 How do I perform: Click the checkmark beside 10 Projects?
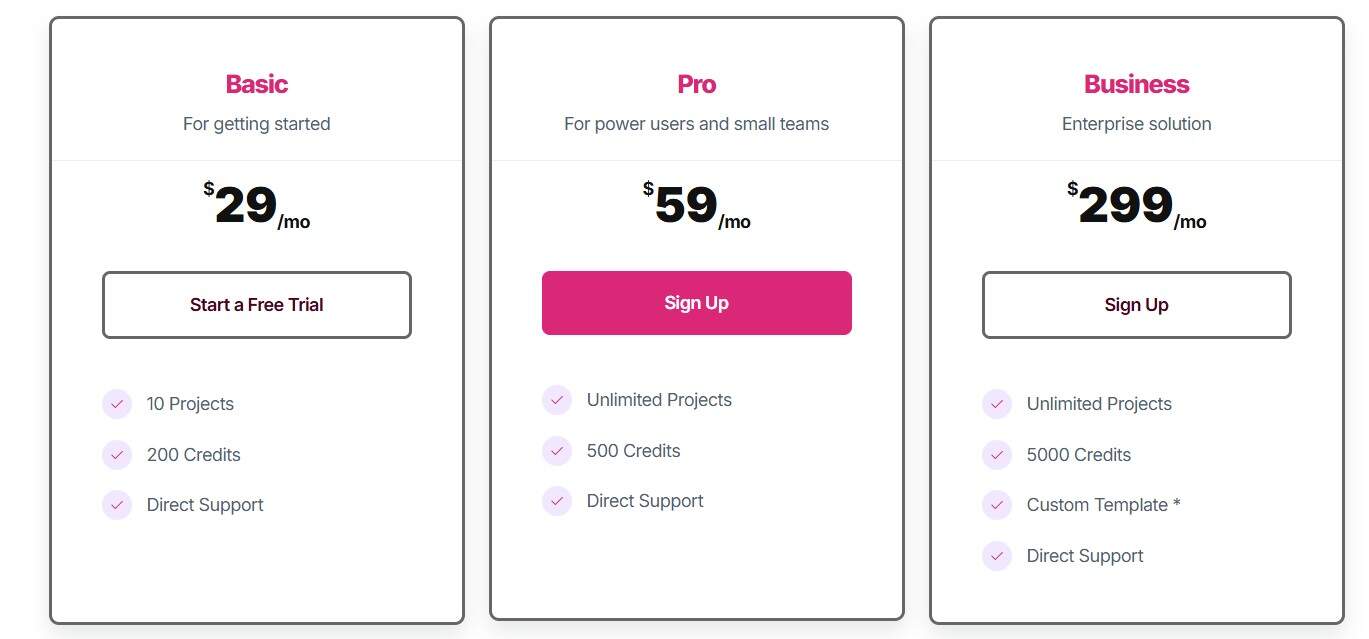(116, 404)
